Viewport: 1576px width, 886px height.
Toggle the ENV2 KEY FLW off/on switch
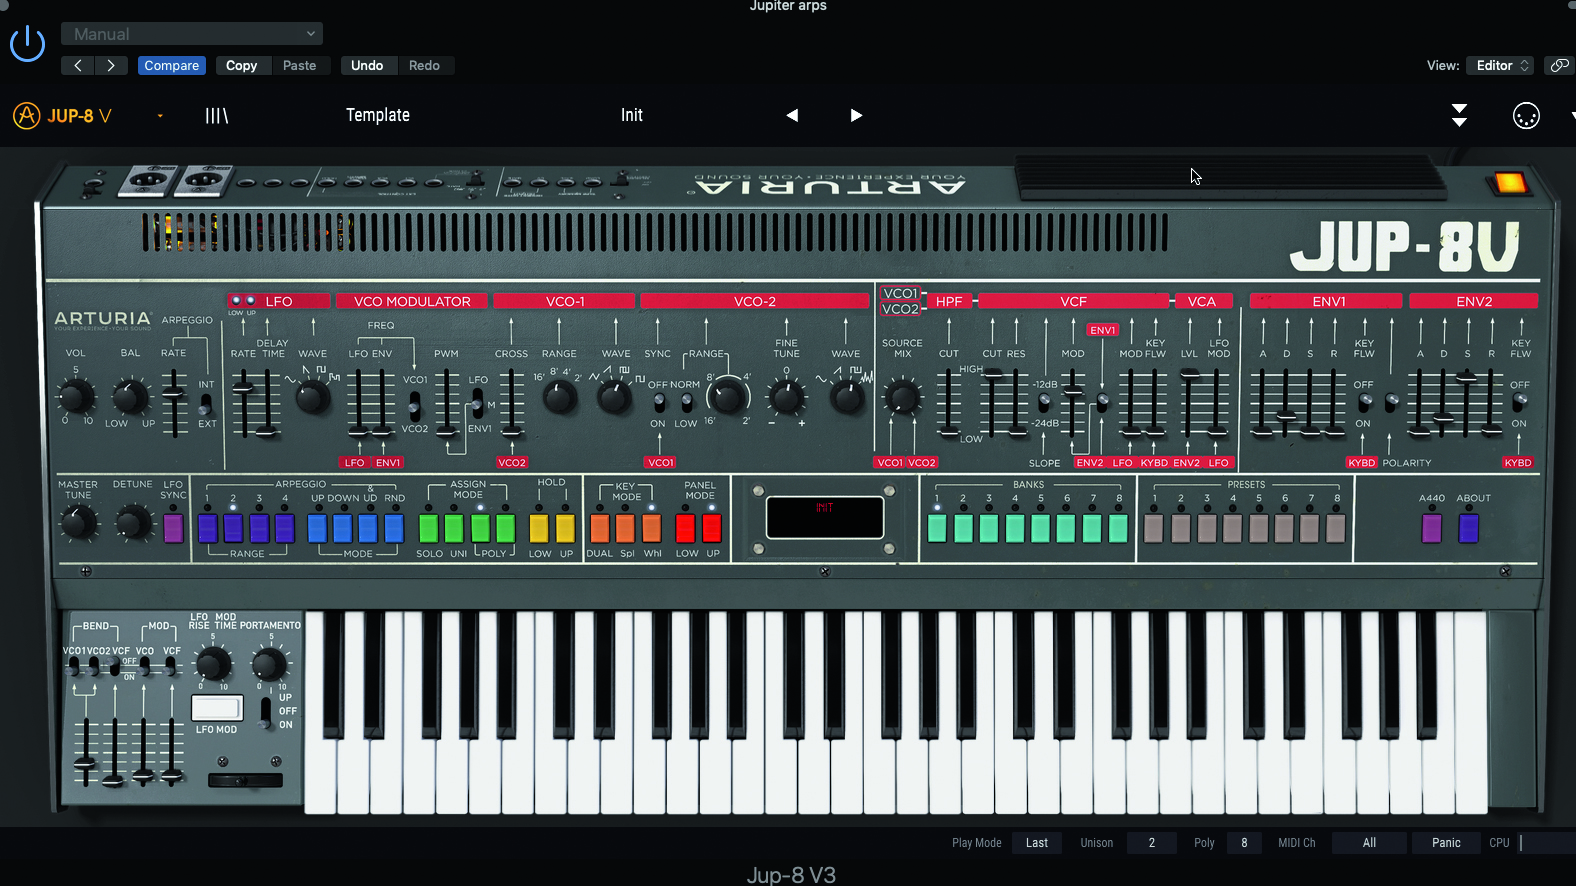[x=1520, y=403]
